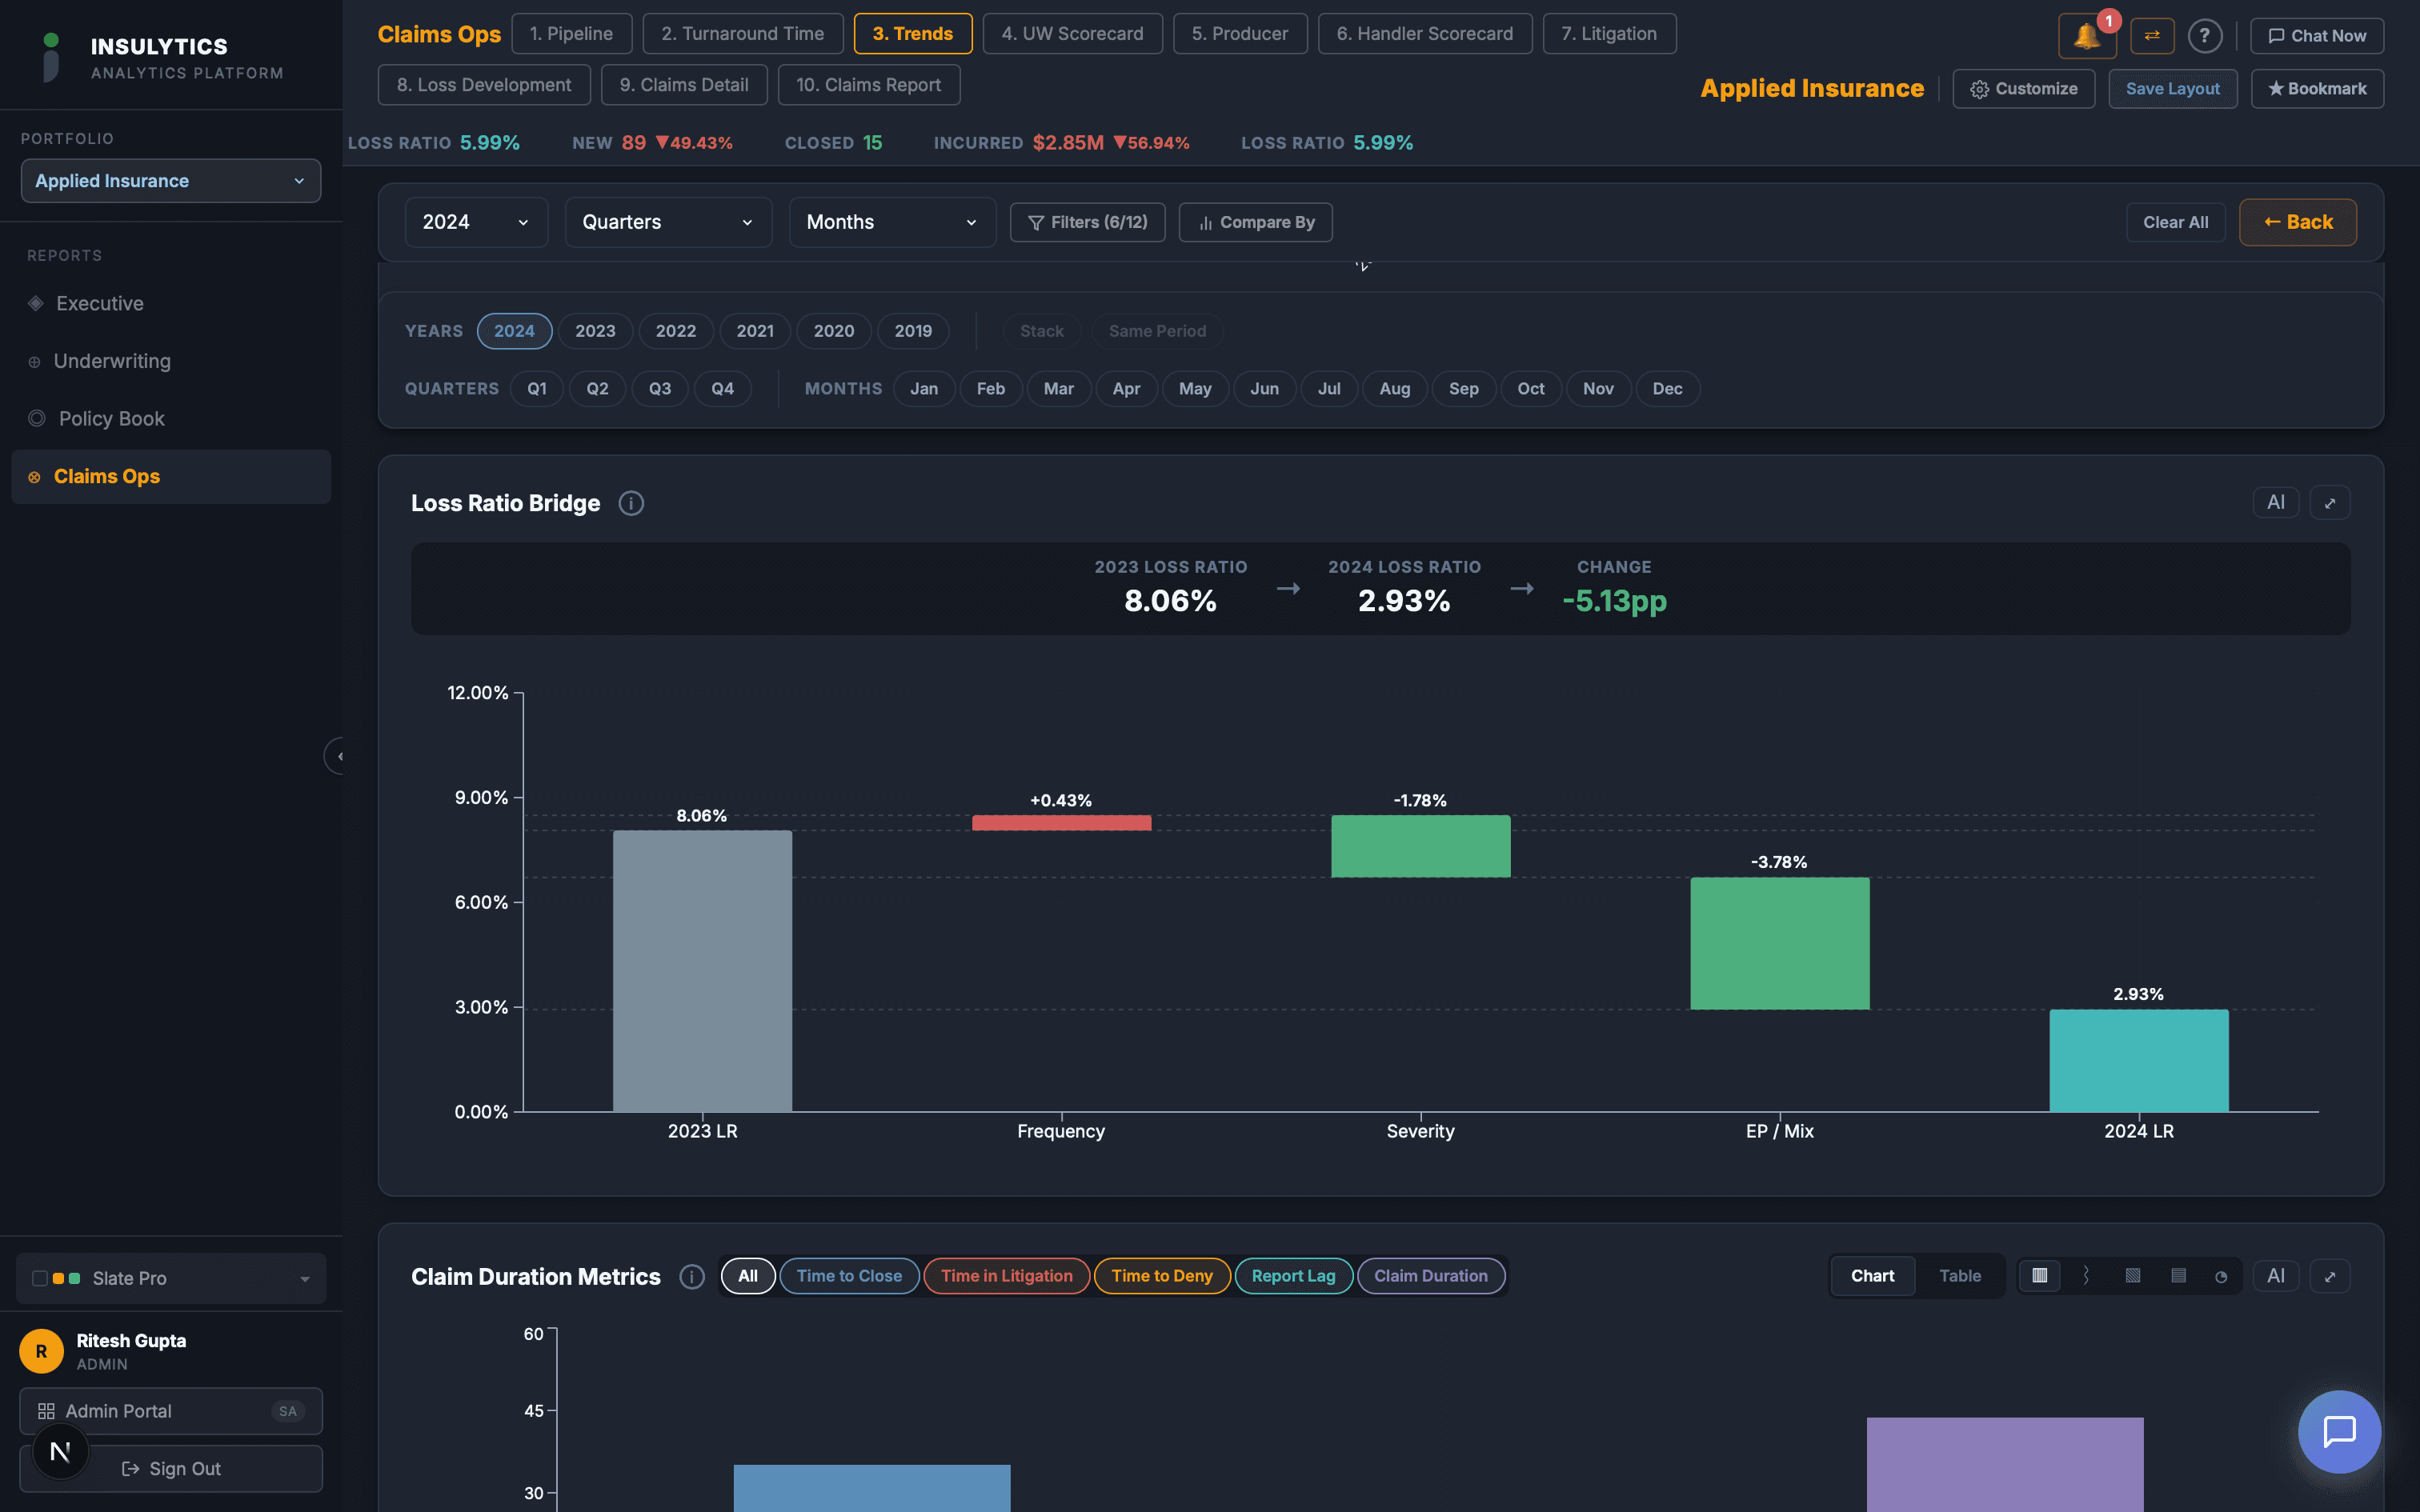This screenshot has width=2420, height=1512.
Task: Click Sign Out
Action: pos(171,1468)
